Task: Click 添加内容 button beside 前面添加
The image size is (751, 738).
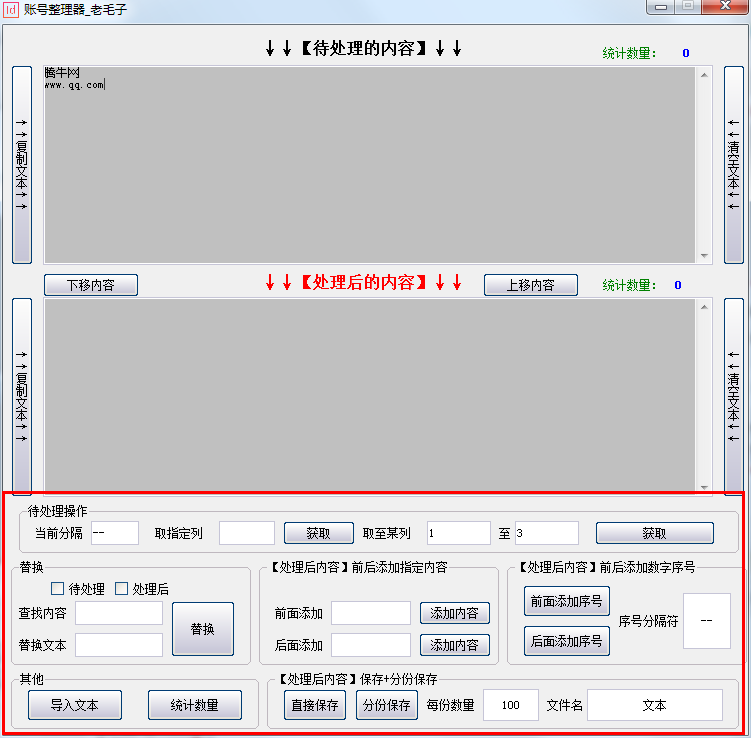Action: point(455,613)
